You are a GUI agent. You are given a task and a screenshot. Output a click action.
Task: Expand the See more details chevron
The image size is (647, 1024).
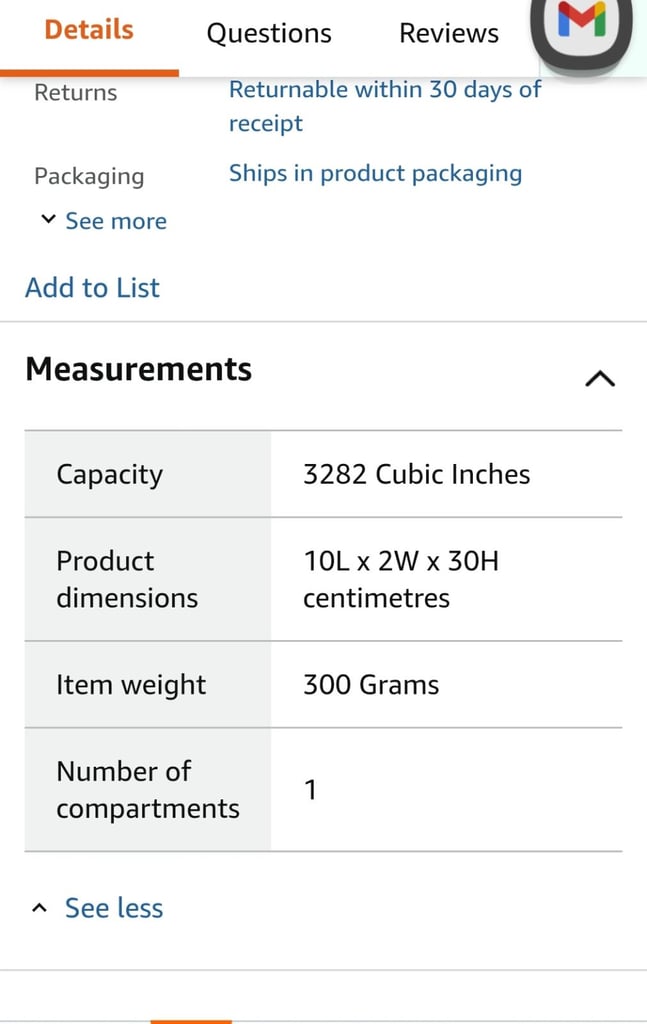[48, 219]
